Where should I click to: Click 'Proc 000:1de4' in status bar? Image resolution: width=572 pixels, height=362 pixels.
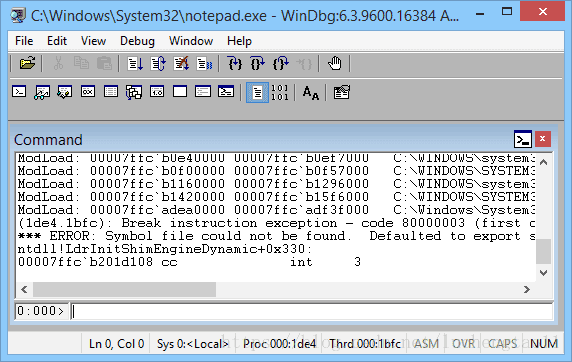(x=279, y=344)
